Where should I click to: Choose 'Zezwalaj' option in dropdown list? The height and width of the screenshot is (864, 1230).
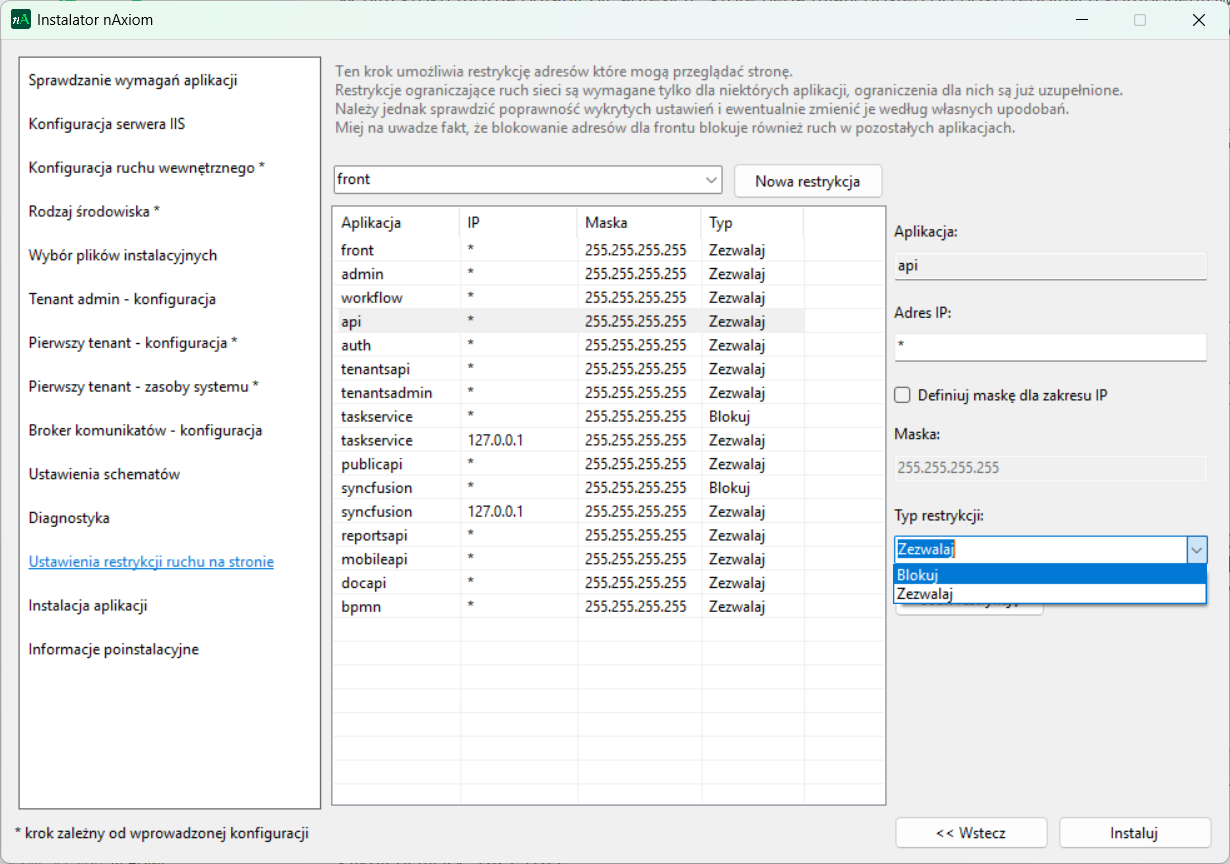1050,594
